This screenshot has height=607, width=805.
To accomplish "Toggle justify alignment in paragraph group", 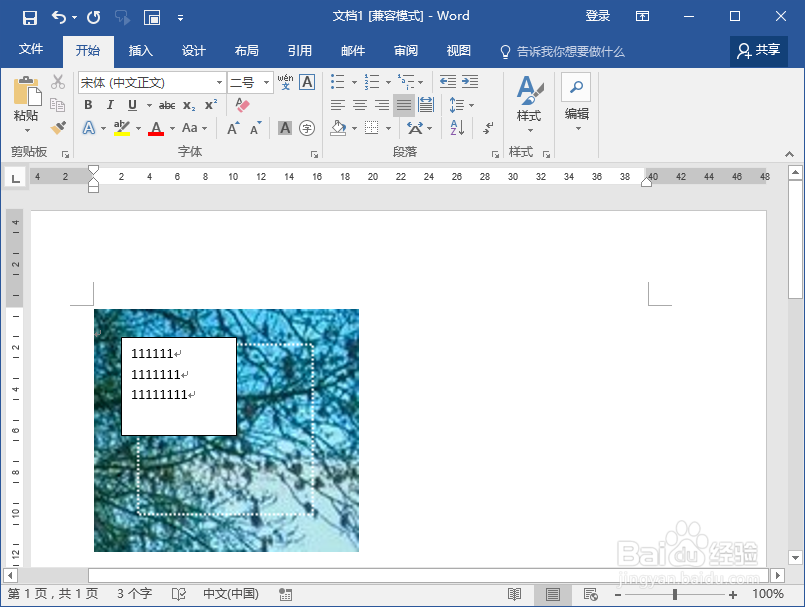I will (403, 104).
